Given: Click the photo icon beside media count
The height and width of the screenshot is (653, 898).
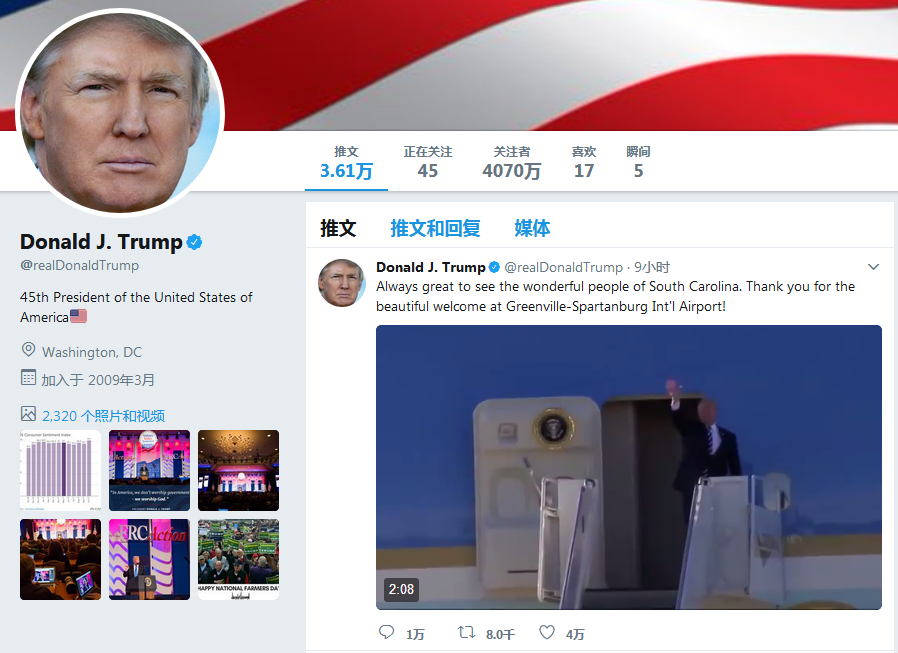Looking at the screenshot, I should point(28,414).
